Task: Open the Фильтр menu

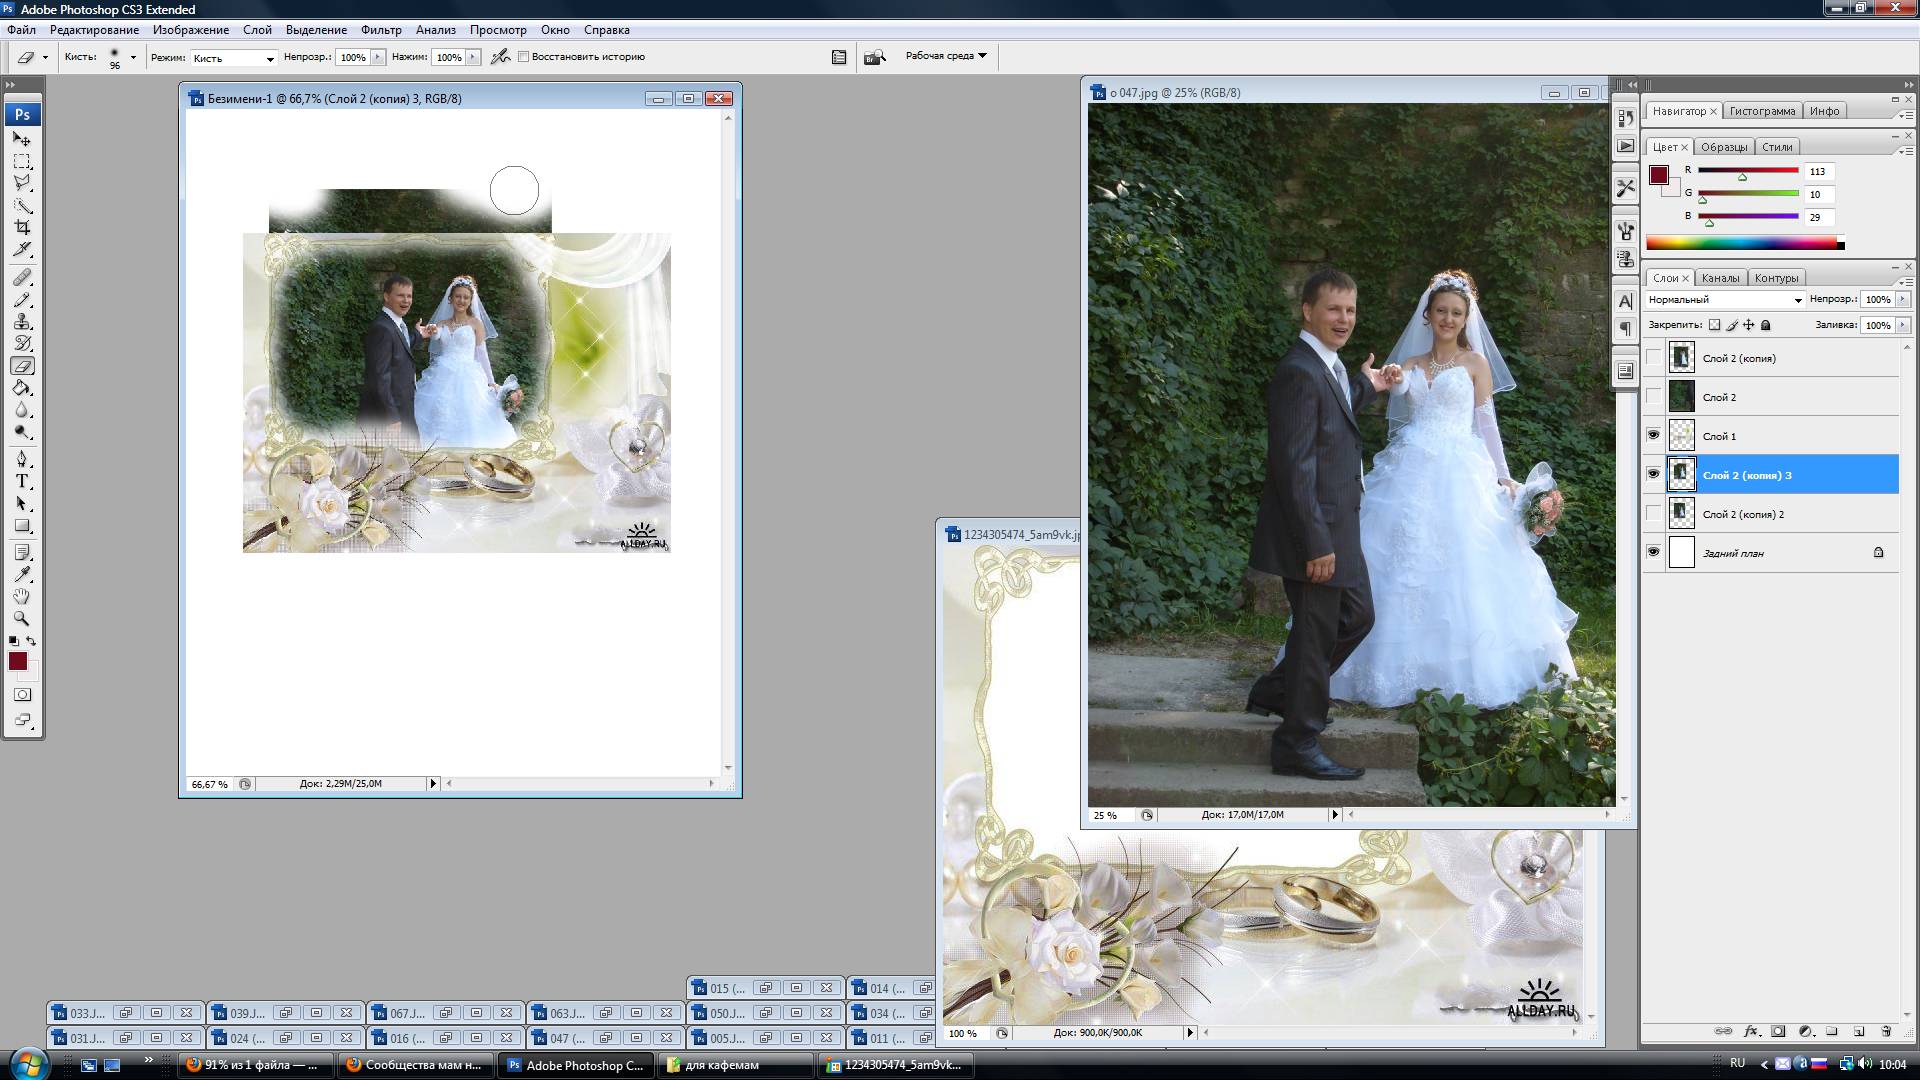Action: tap(381, 30)
